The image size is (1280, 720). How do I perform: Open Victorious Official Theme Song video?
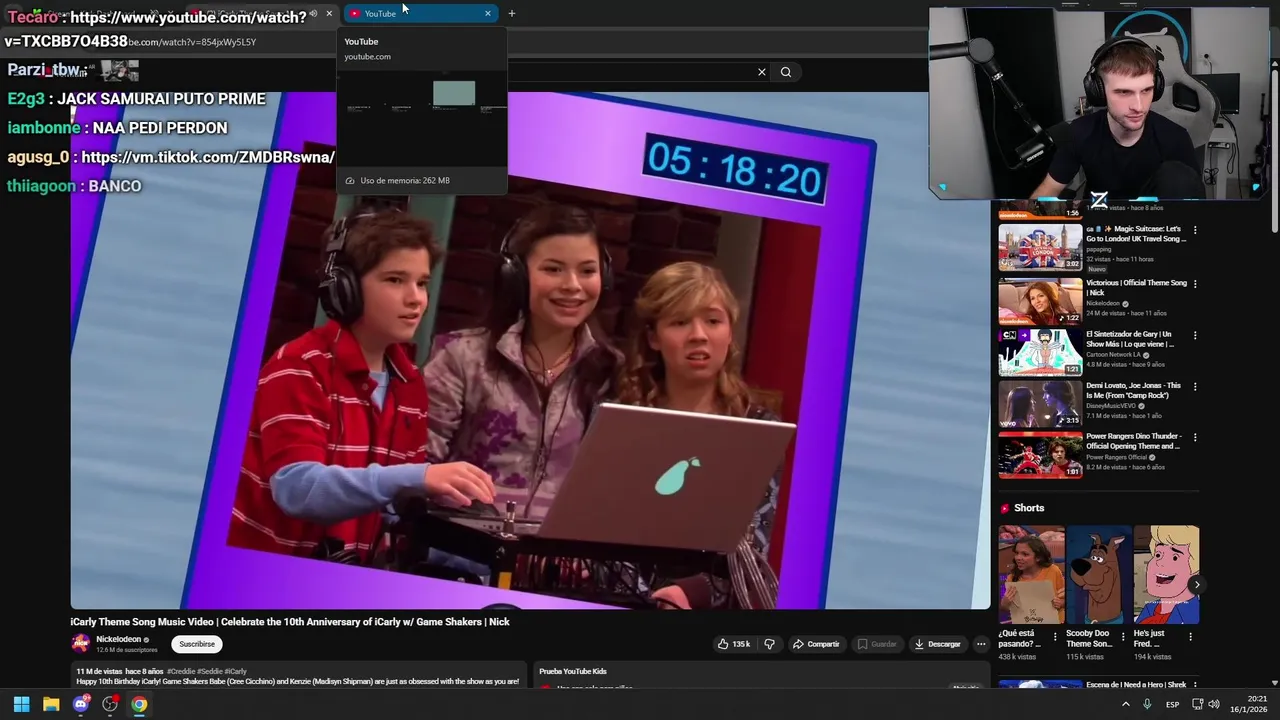1040,299
